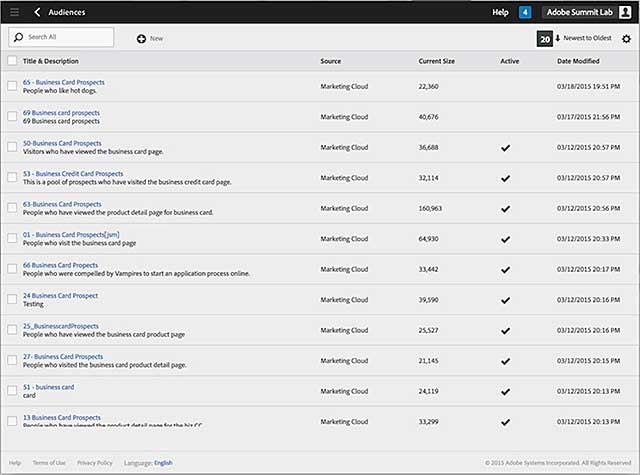Tick checkbox for 13 Business Card Prospects

(x=12, y=421)
